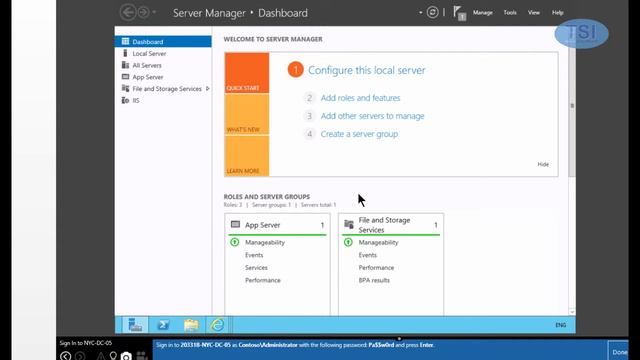The image size is (640, 360).
Task: Click Configure this local server link
Action: click(367, 70)
